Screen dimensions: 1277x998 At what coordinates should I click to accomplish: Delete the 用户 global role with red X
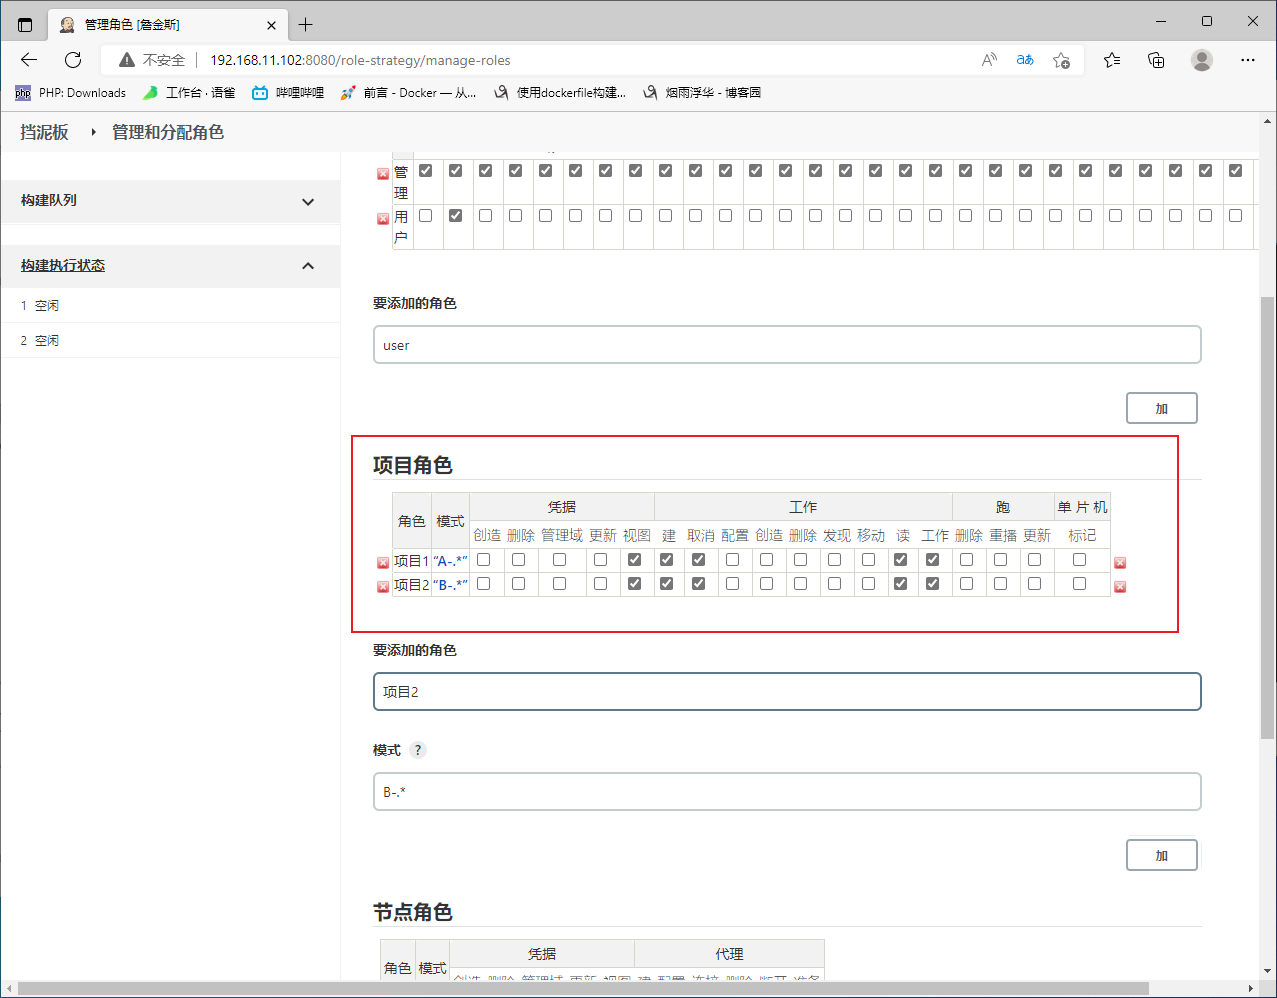382,219
